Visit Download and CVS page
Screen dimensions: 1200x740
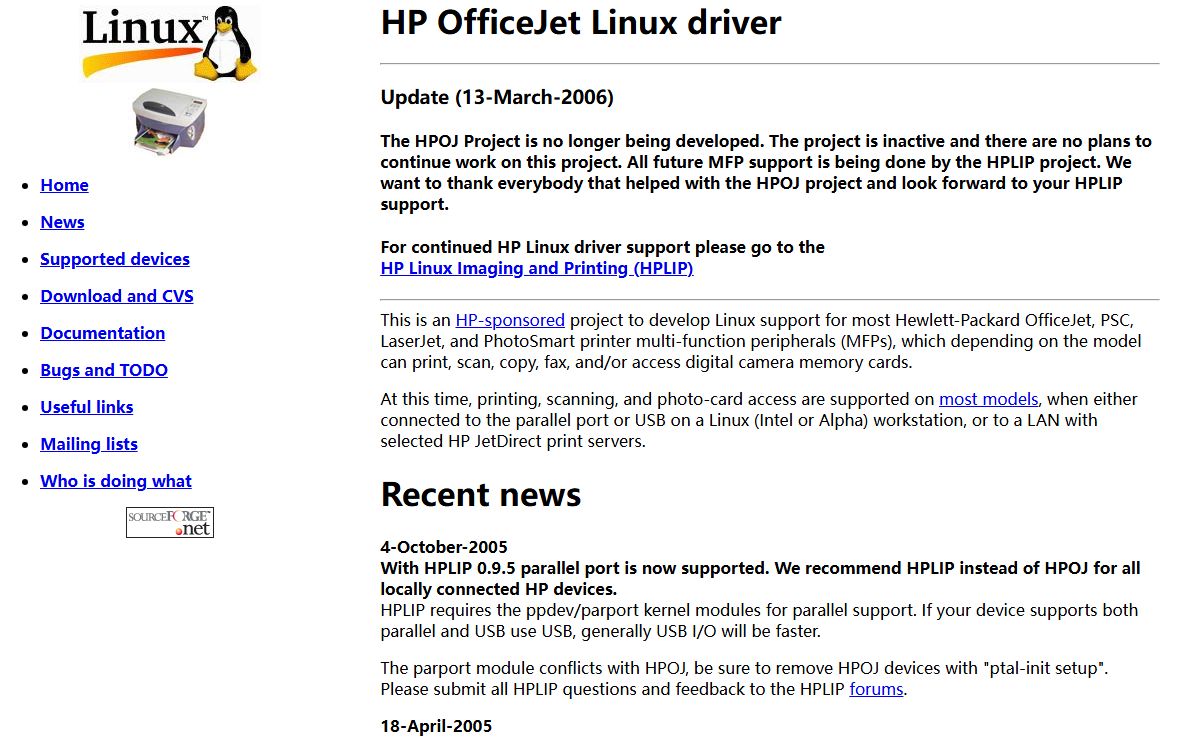[117, 296]
